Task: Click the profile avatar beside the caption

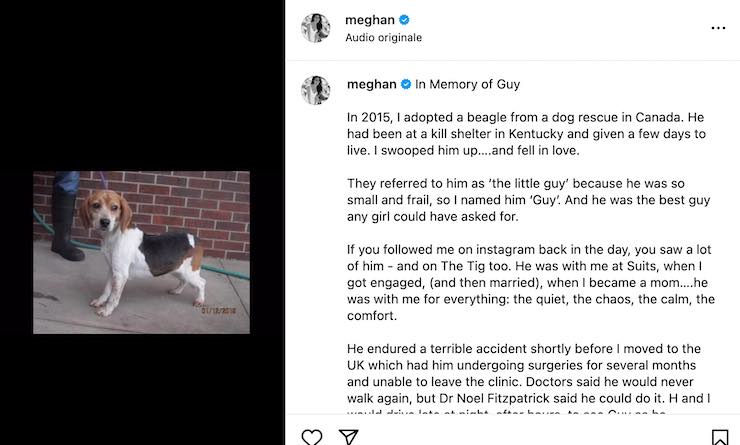Action: [x=316, y=90]
